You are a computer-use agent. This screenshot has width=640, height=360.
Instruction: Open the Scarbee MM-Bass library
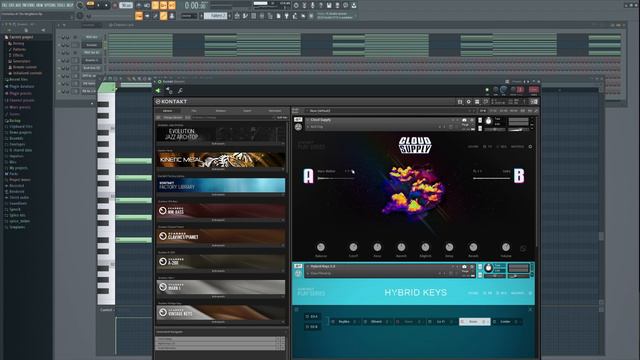(x=221, y=211)
